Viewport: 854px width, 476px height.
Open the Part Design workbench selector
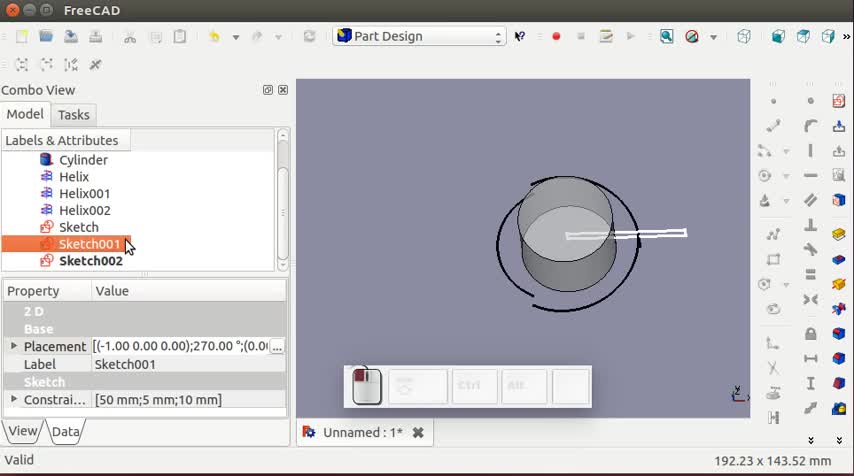[419, 36]
